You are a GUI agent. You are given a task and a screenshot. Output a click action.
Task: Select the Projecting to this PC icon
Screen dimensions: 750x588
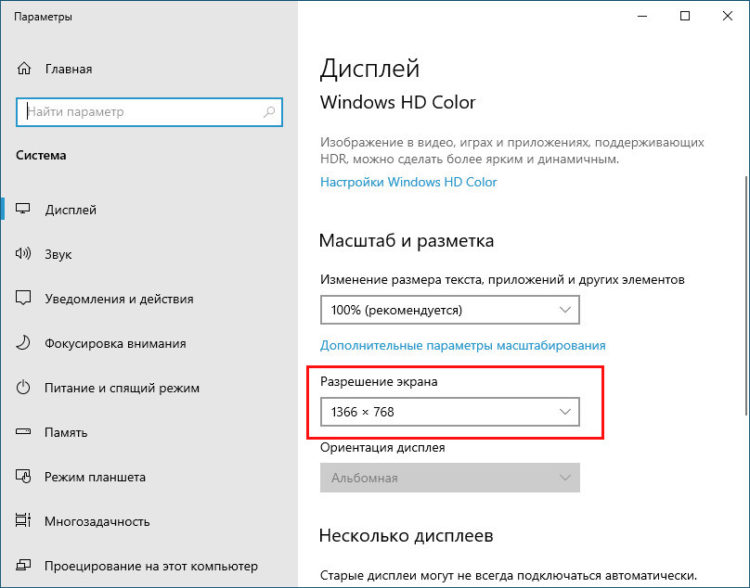24,566
